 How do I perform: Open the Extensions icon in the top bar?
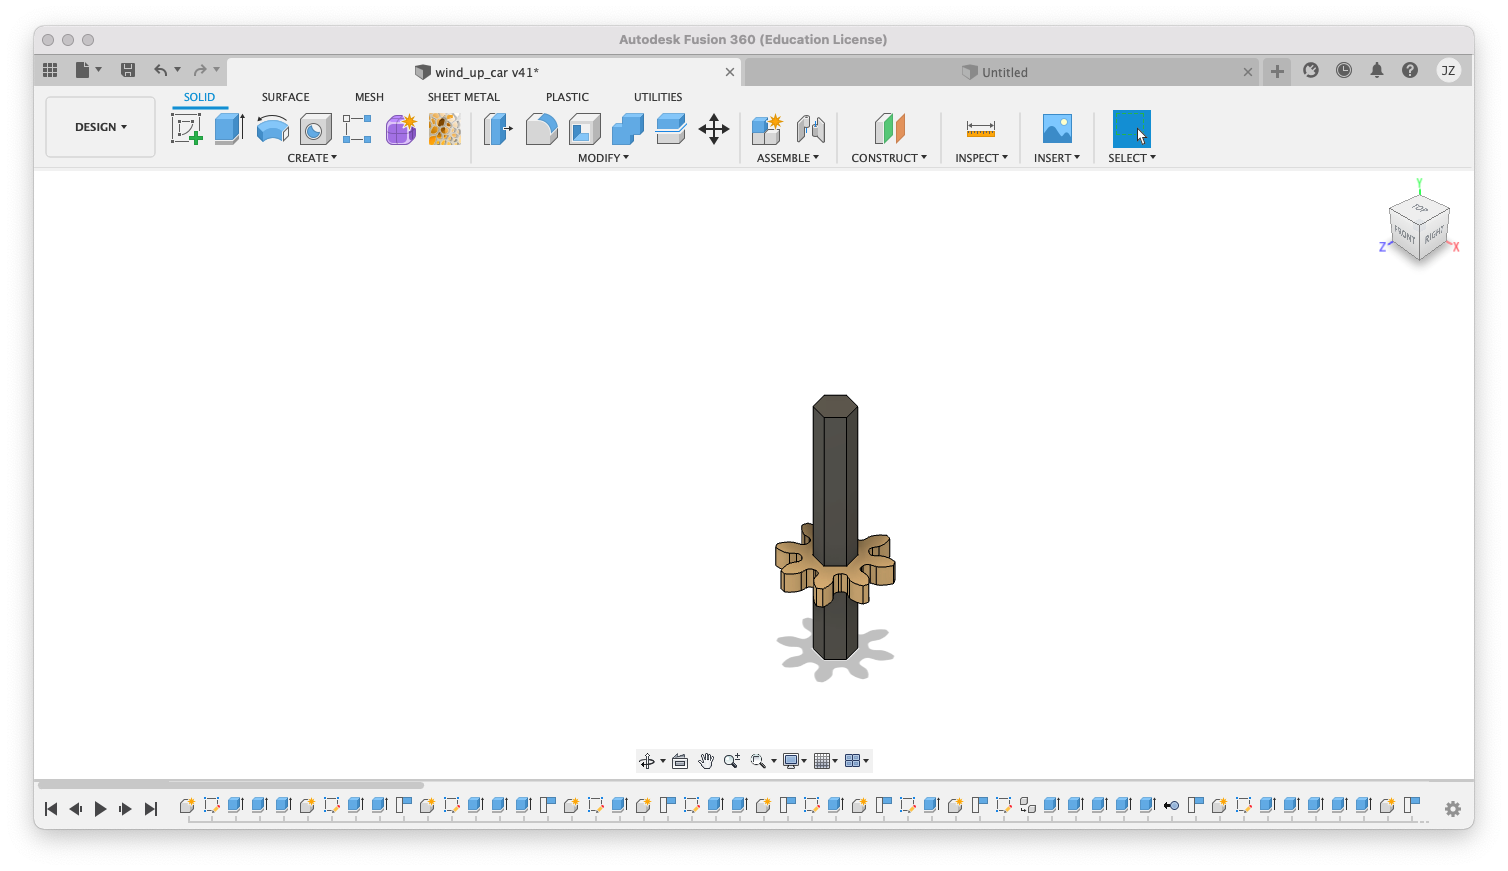coord(1311,70)
